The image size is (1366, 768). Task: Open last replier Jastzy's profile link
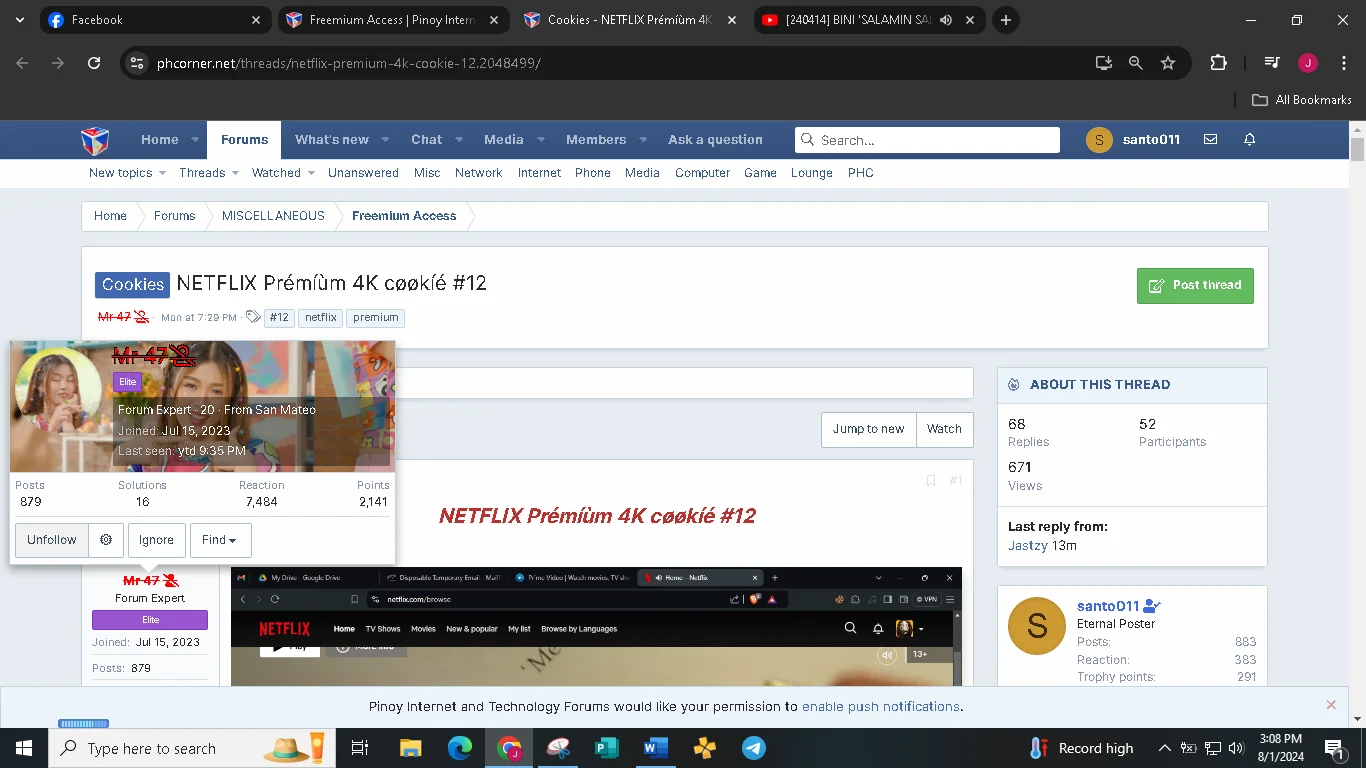(1026, 546)
